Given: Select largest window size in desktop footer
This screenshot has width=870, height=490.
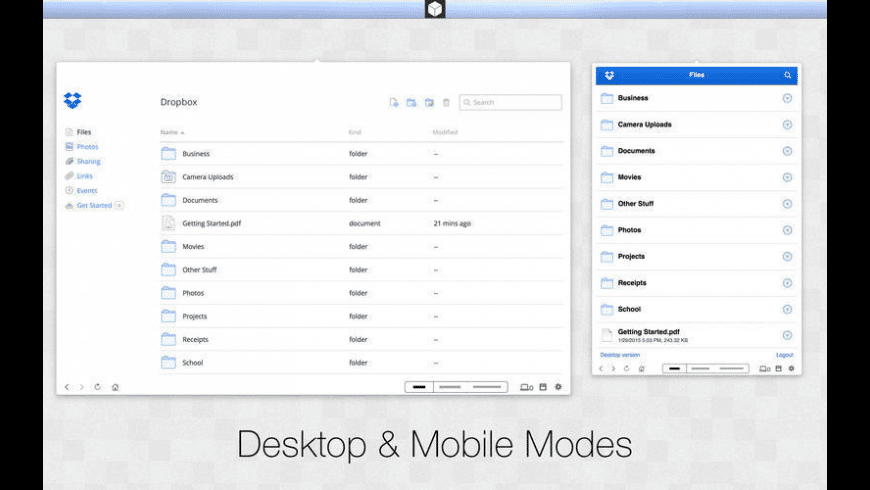Looking at the screenshot, I should [487, 387].
